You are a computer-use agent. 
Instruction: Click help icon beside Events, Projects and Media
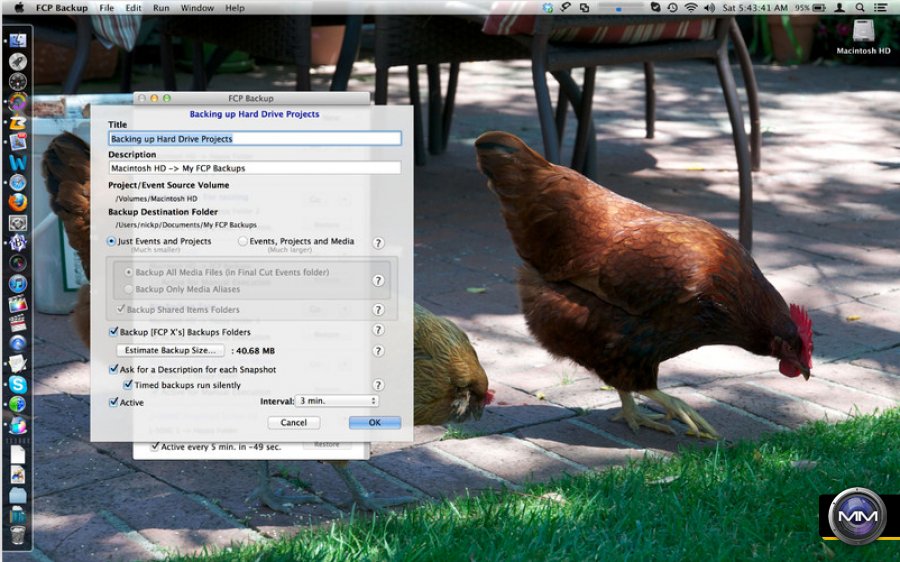coord(378,243)
